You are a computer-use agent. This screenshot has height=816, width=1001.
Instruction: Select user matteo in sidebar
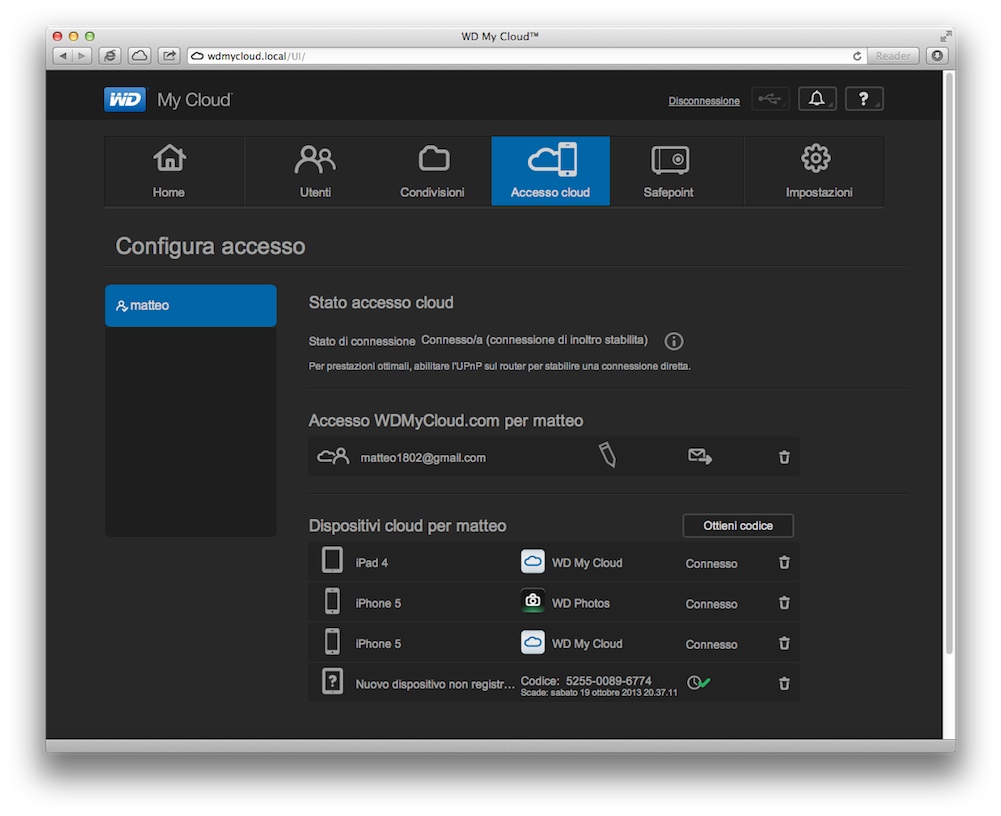(x=191, y=305)
